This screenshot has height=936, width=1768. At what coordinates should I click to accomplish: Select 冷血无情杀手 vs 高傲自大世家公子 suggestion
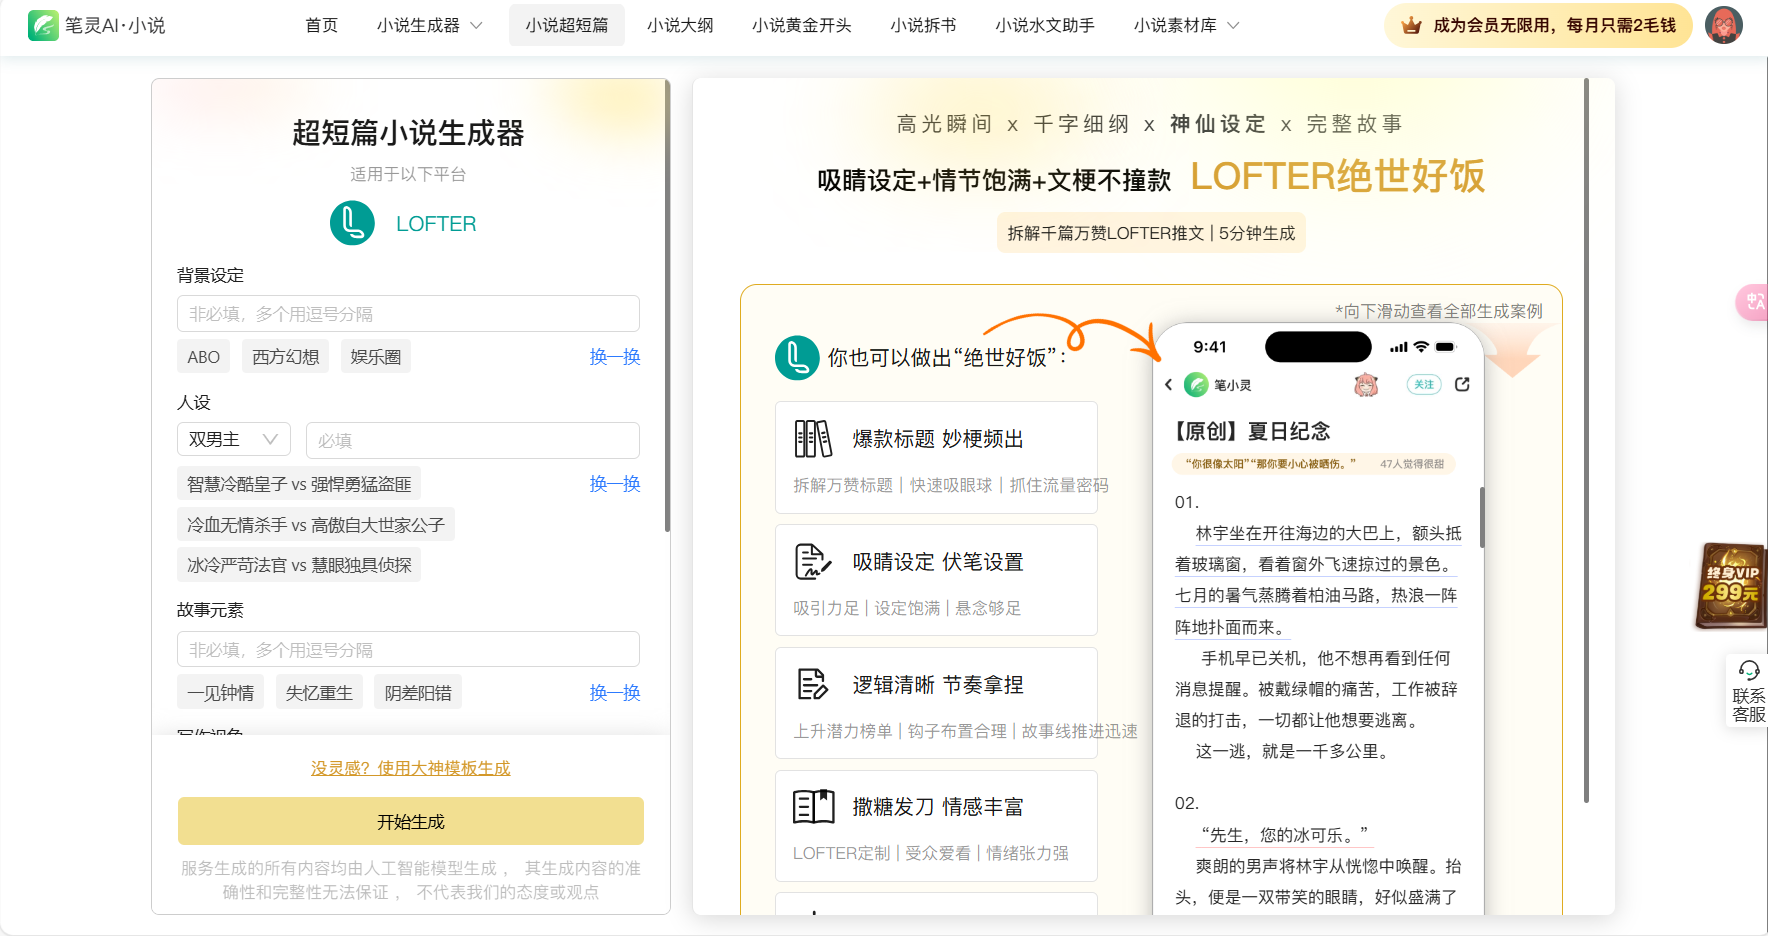(316, 525)
